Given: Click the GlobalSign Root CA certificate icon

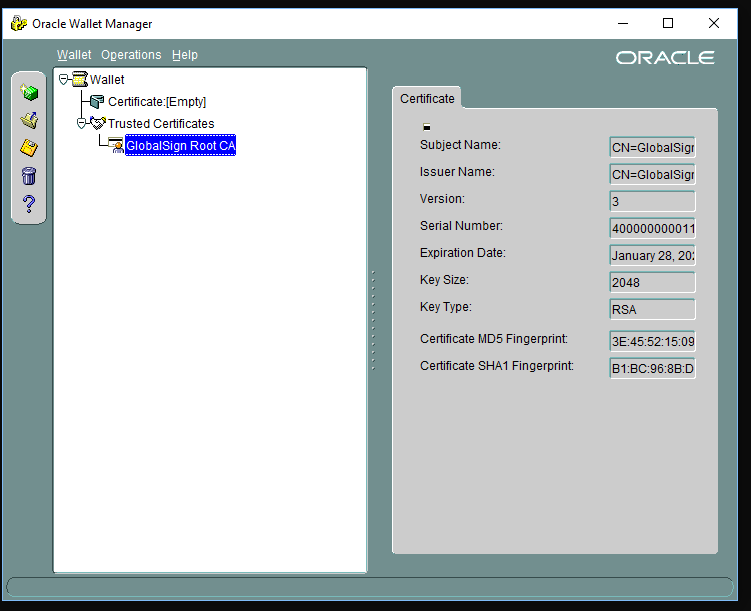Looking at the screenshot, I should (116, 145).
